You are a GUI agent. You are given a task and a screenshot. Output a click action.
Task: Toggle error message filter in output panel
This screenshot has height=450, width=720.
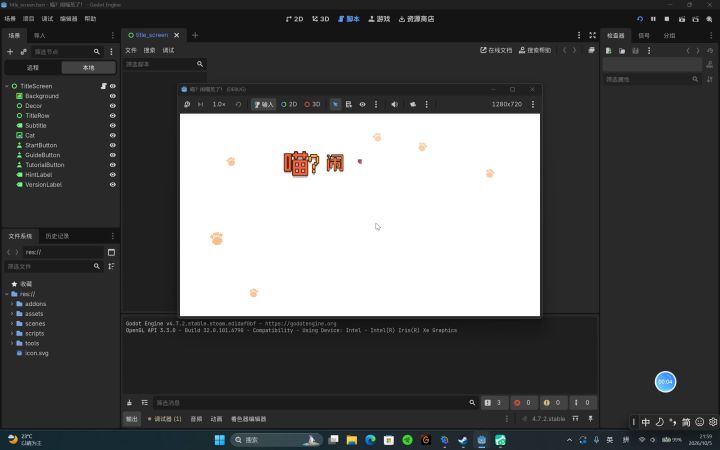coord(523,403)
